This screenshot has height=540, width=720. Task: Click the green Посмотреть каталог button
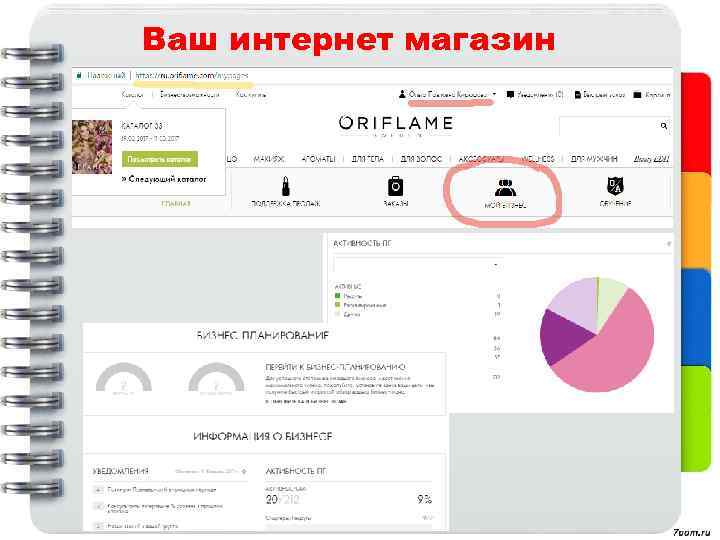click(159, 159)
